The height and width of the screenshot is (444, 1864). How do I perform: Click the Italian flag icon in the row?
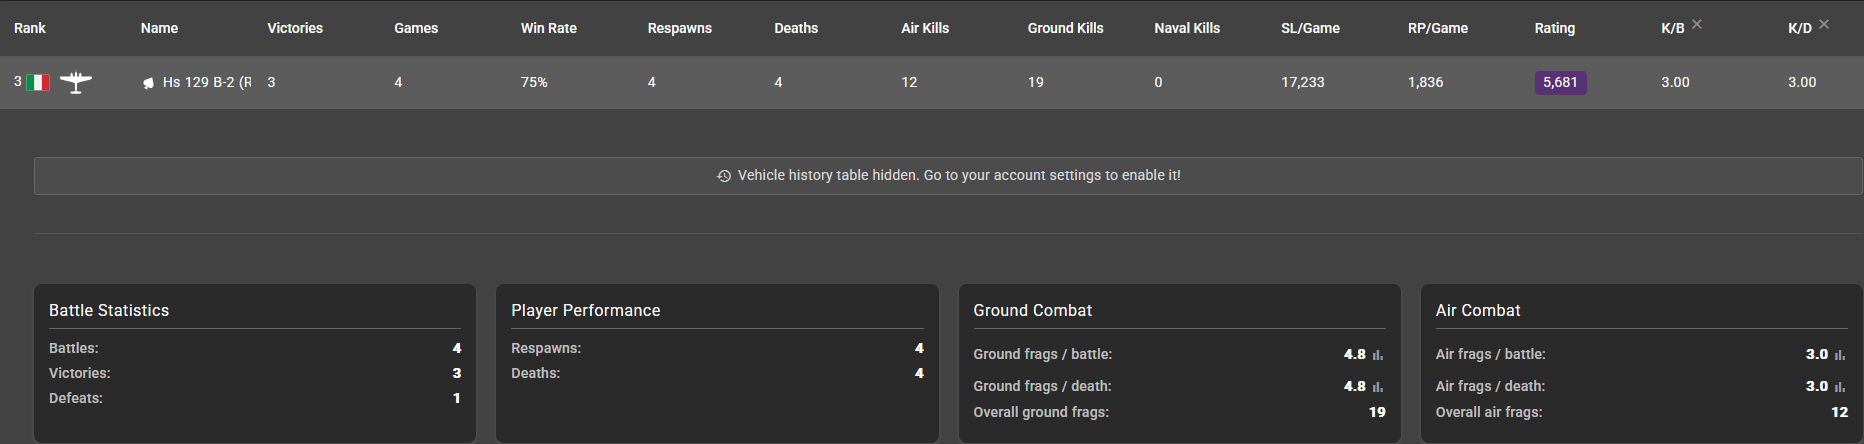click(38, 83)
